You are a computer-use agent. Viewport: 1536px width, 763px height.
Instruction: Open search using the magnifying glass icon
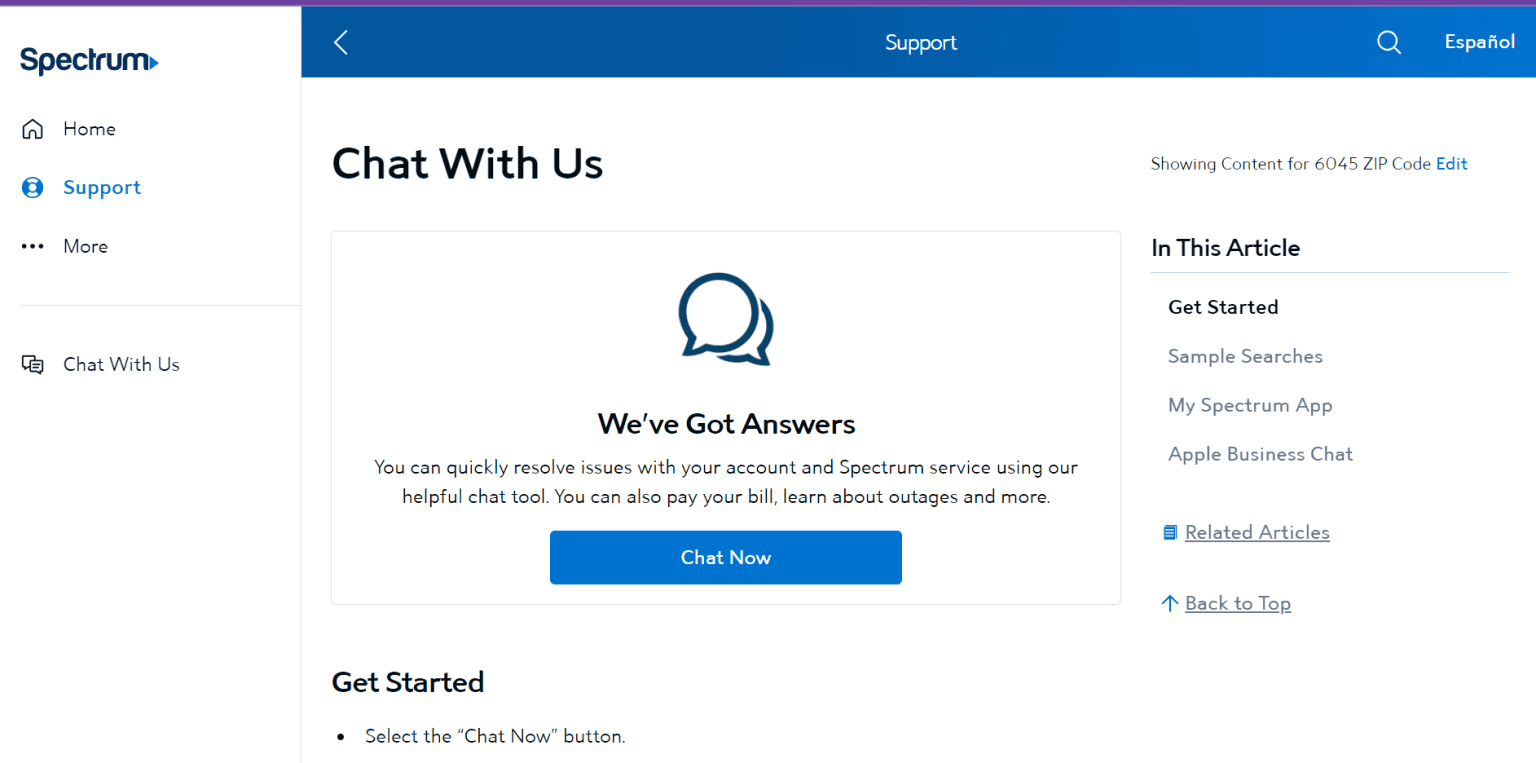coord(1388,42)
